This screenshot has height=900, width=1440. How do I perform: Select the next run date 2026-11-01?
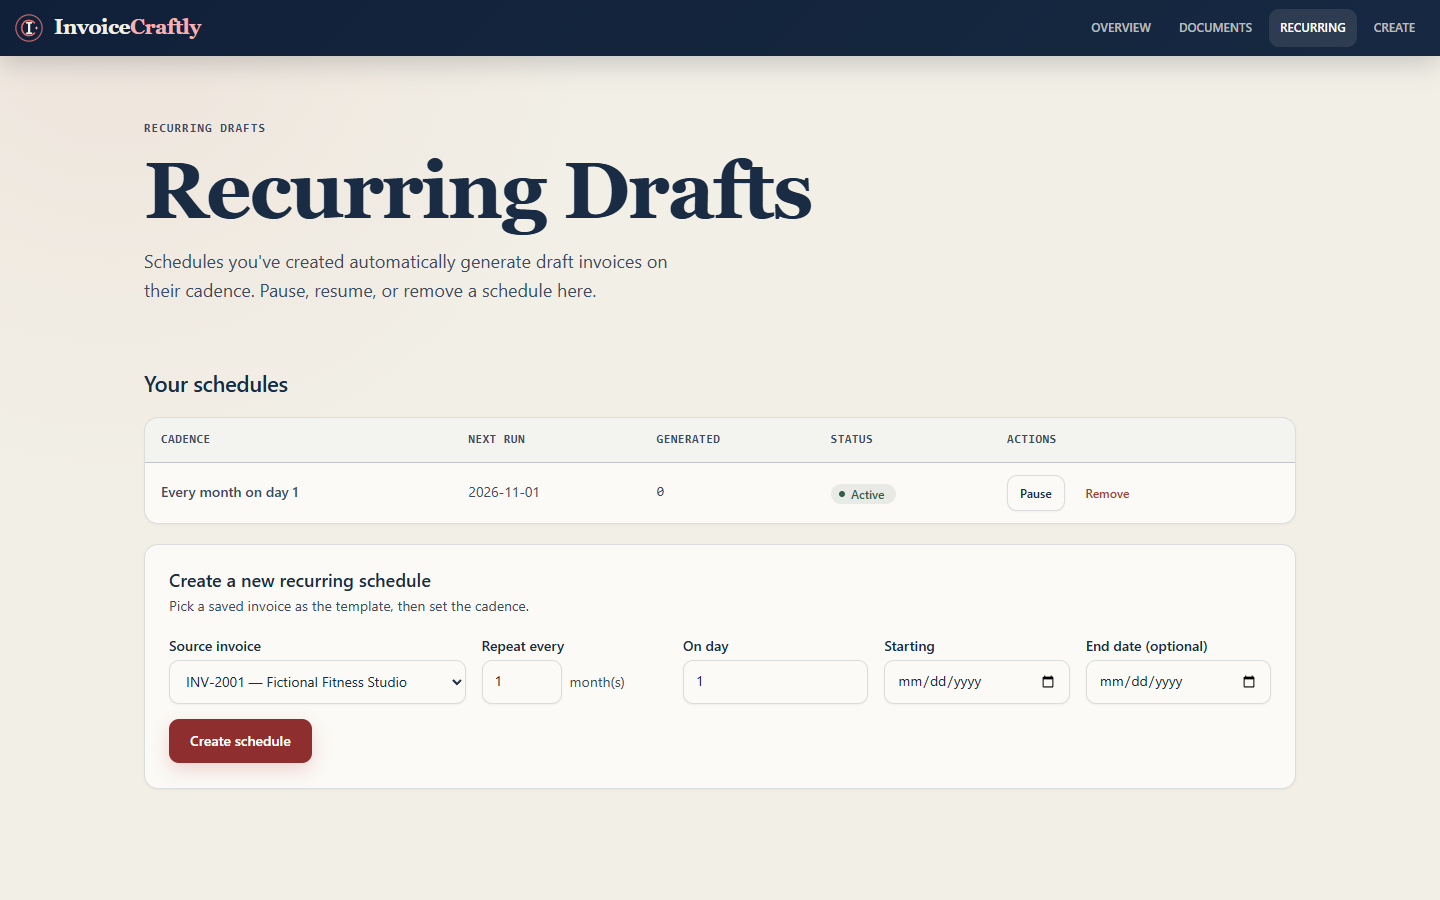tap(504, 492)
